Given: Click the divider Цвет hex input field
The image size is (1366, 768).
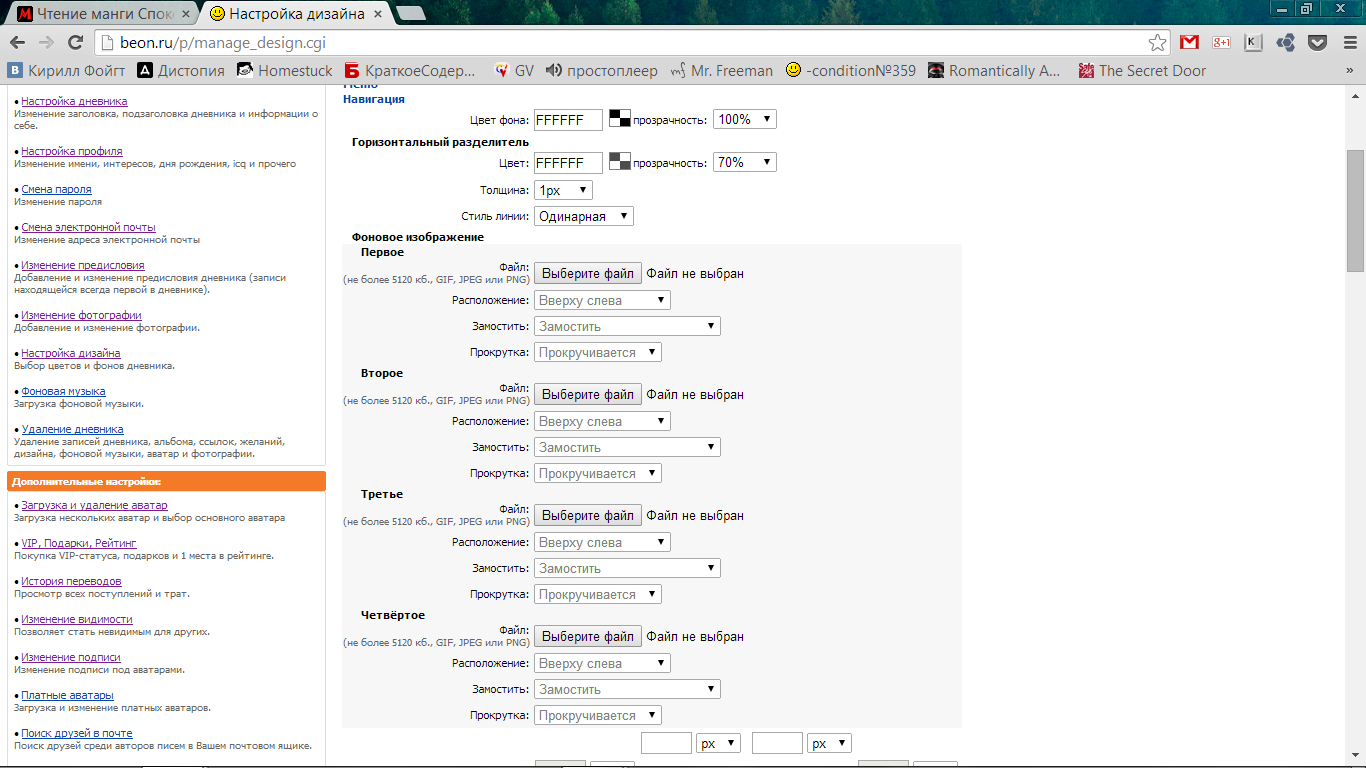Looking at the screenshot, I should (x=569, y=162).
